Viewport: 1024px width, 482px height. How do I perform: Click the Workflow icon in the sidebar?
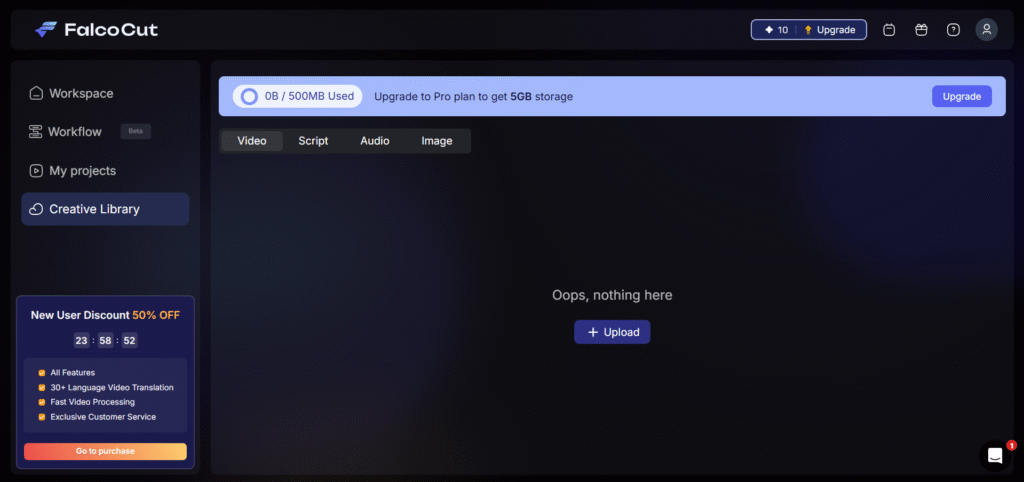(36, 132)
